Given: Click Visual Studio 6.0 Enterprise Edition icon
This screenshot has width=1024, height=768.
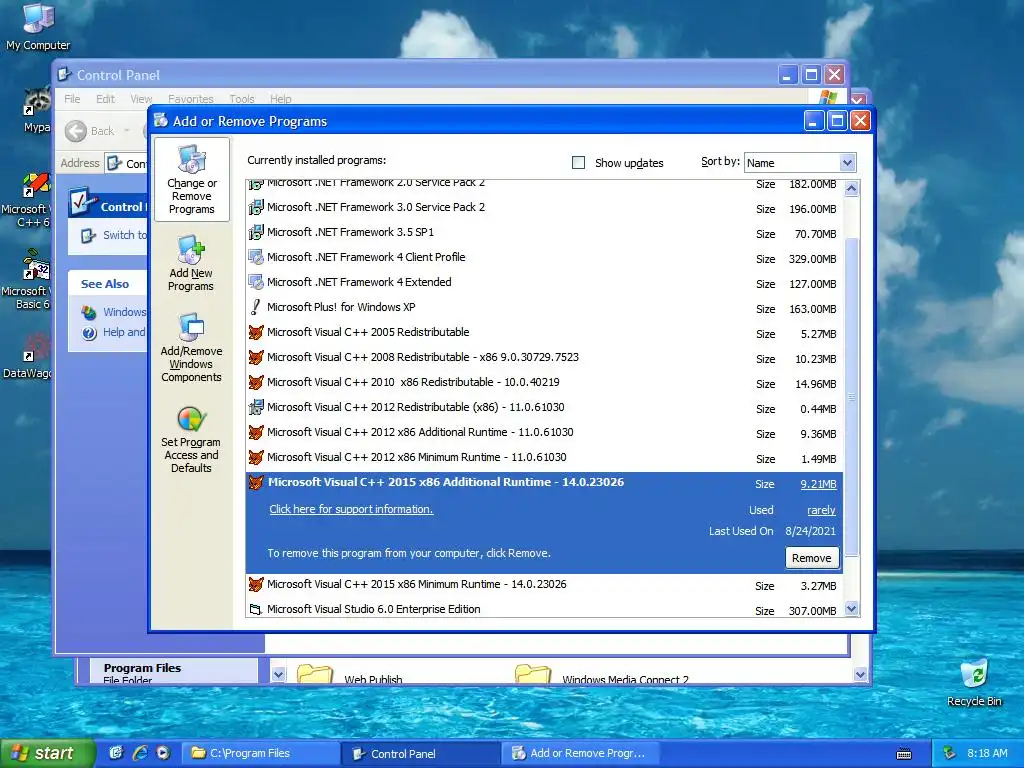Looking at the screenshot, I should coord(256,609).
